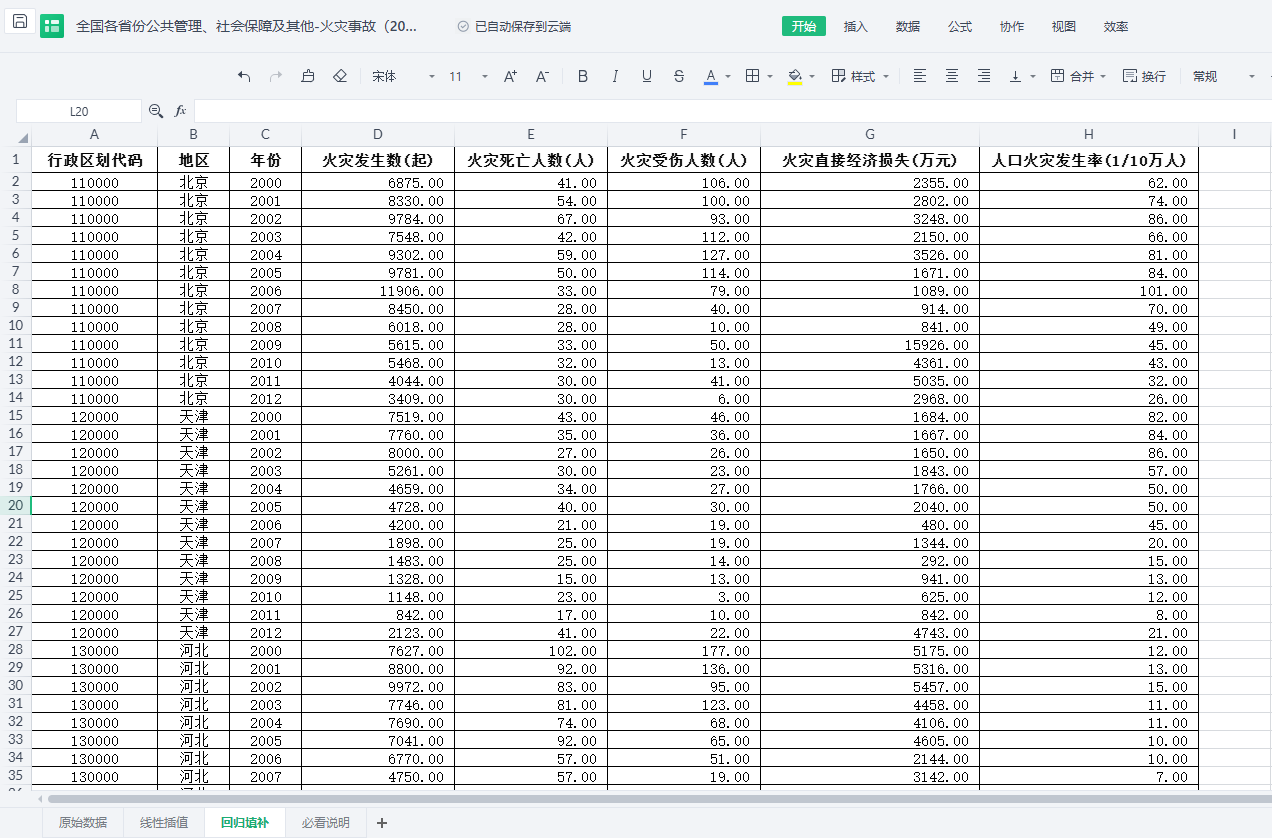Click the 河北 cell for year 2000
Image resolution: width=1272 pixels, height=838 pixels.
pos(194,651)
